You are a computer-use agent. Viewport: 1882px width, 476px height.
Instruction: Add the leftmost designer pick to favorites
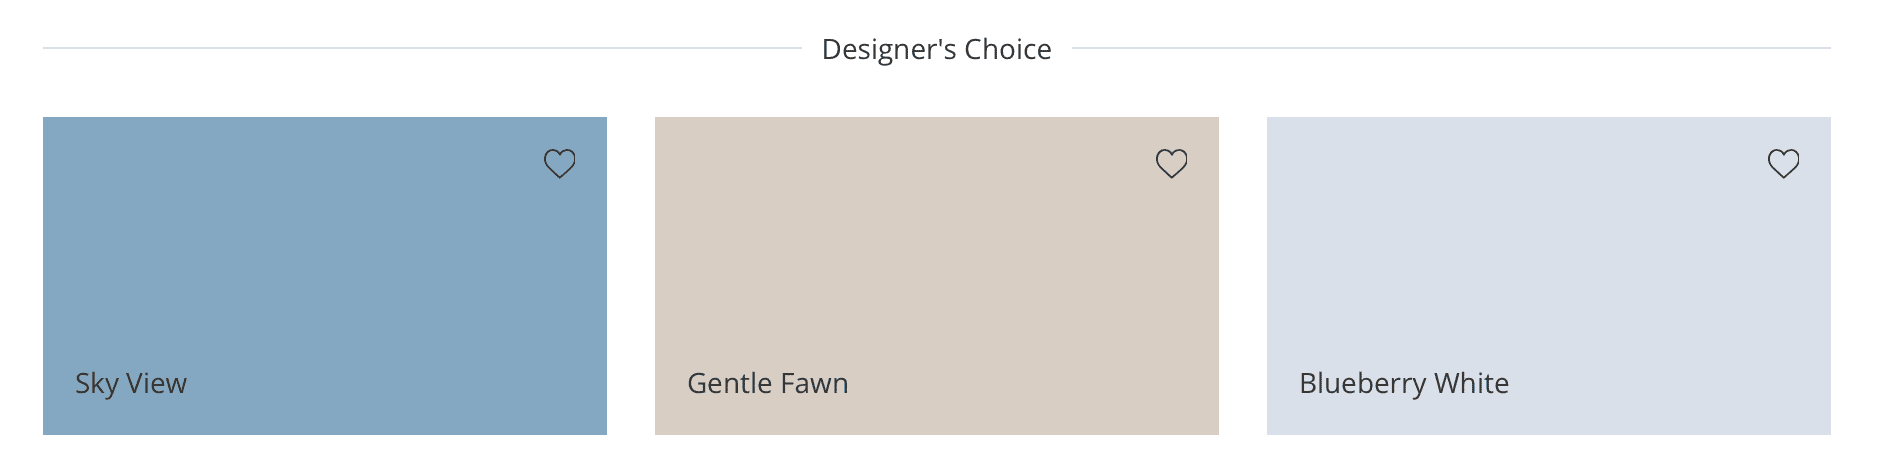(559, 163)
